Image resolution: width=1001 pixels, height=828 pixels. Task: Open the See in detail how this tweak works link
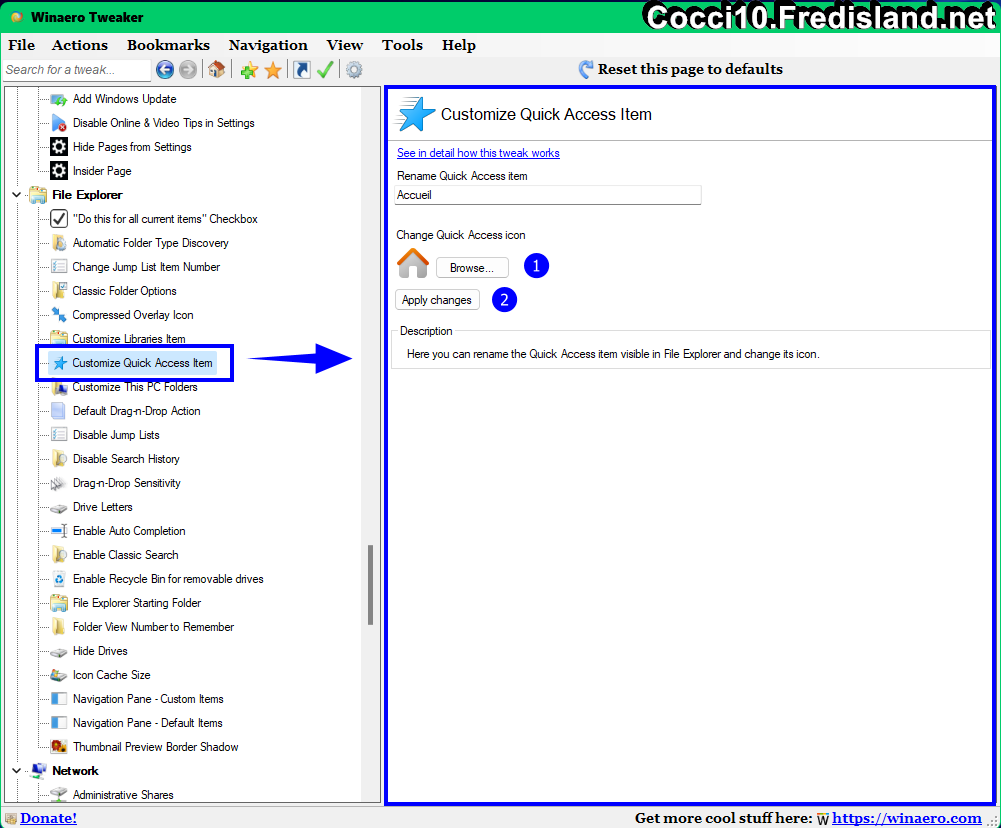478,153
